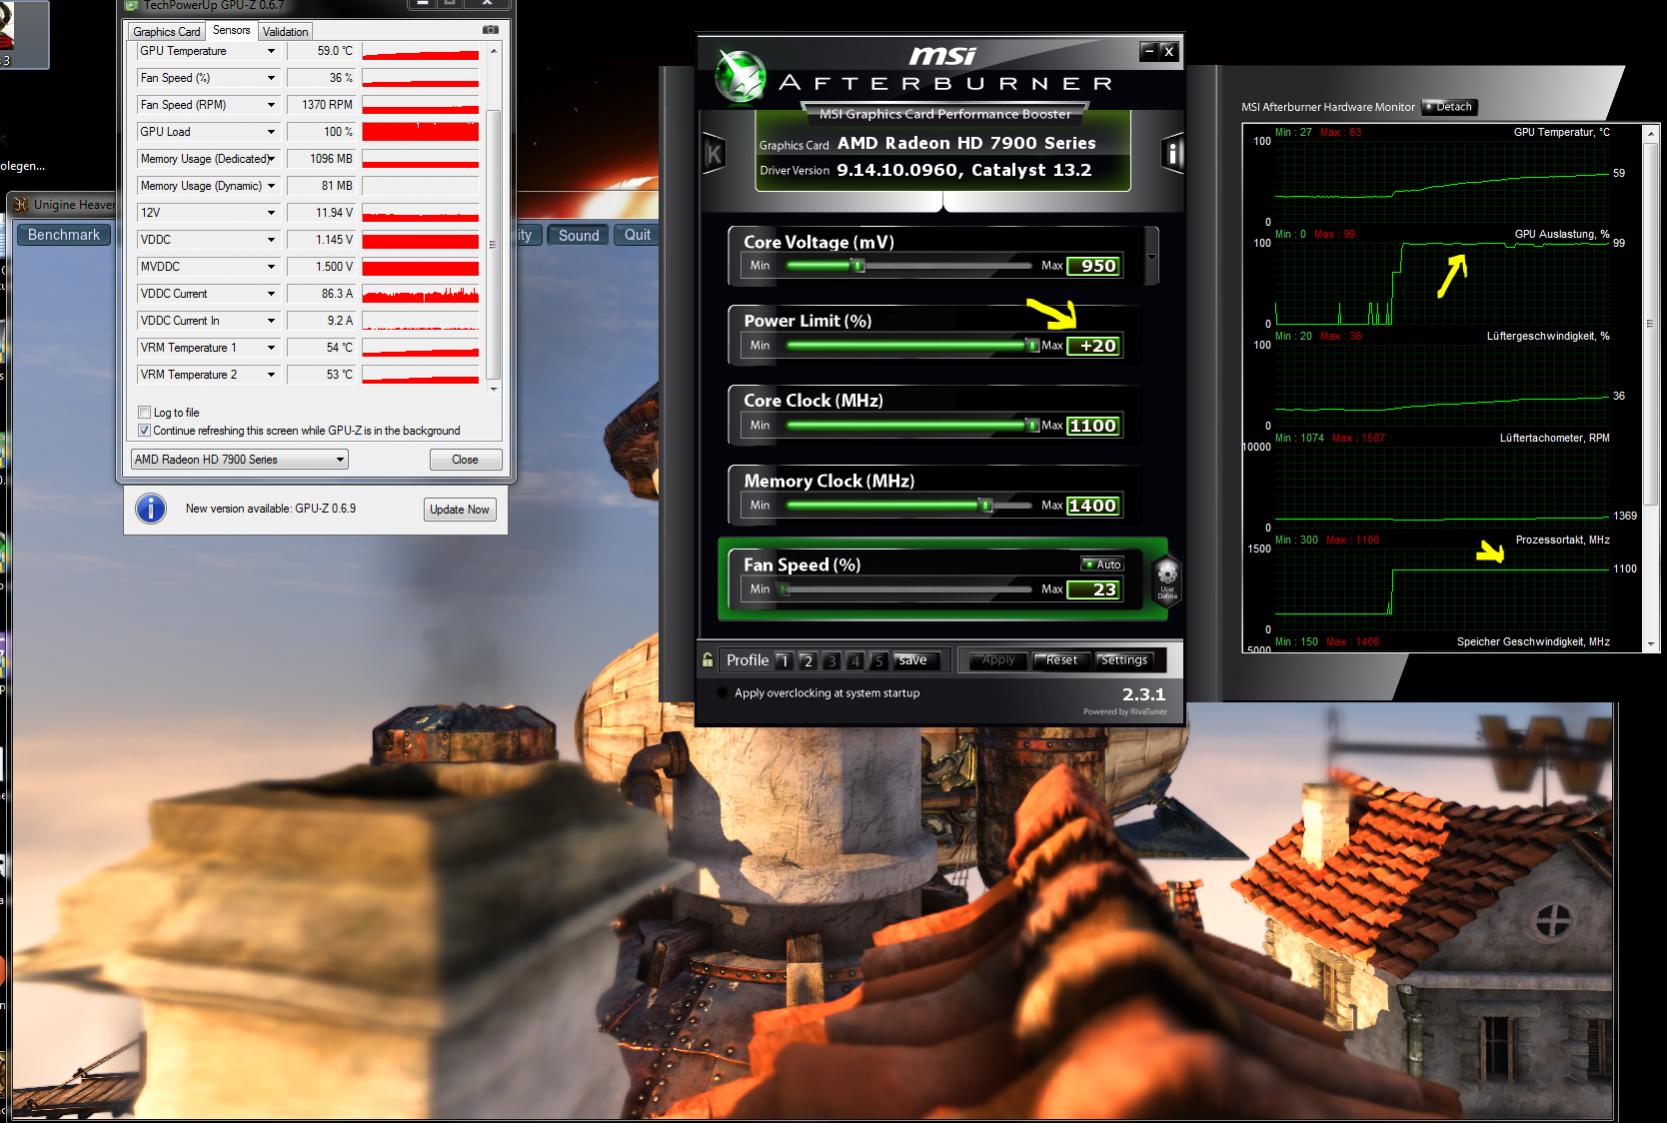Image resolution: width=1667 pixels, height=1123 pixels.
Task: Open the Kombustor K side button
Action: 714,155
